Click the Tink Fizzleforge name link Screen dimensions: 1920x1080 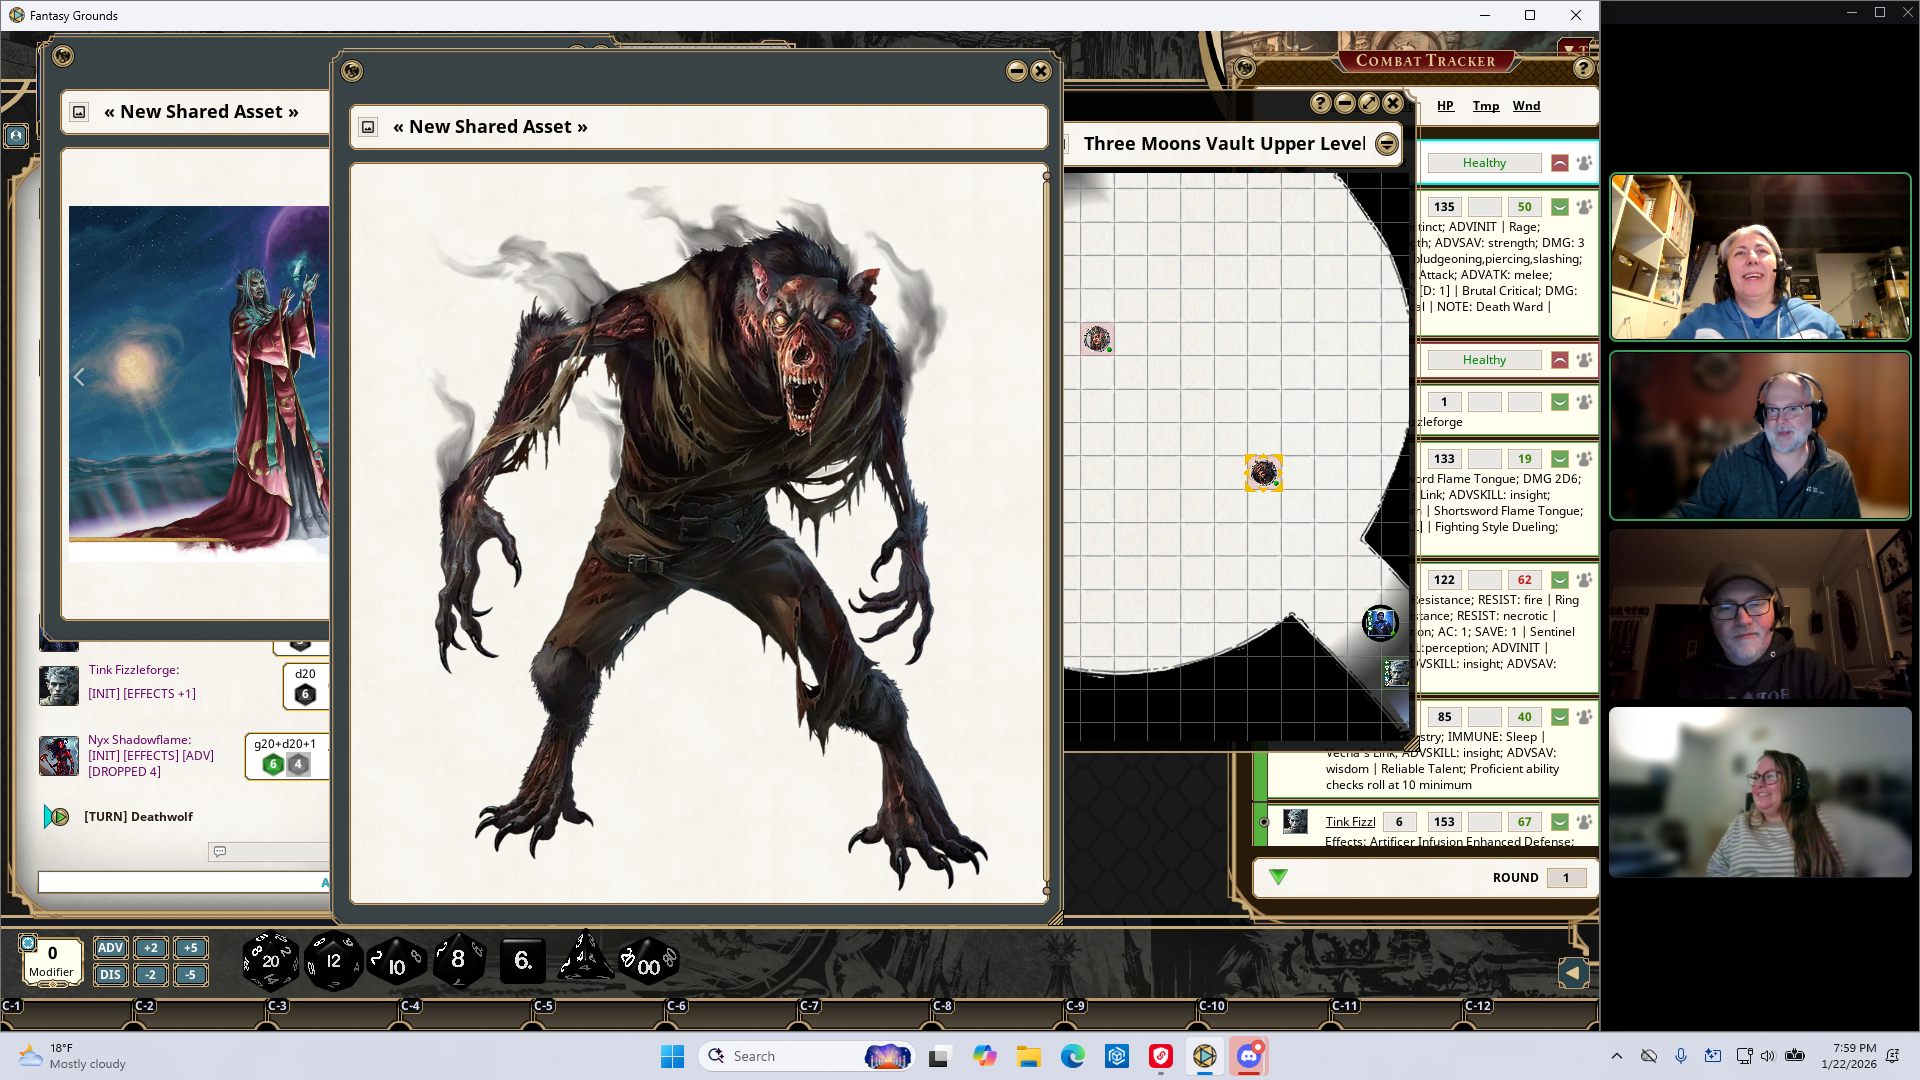click(x=1350, y=822)
